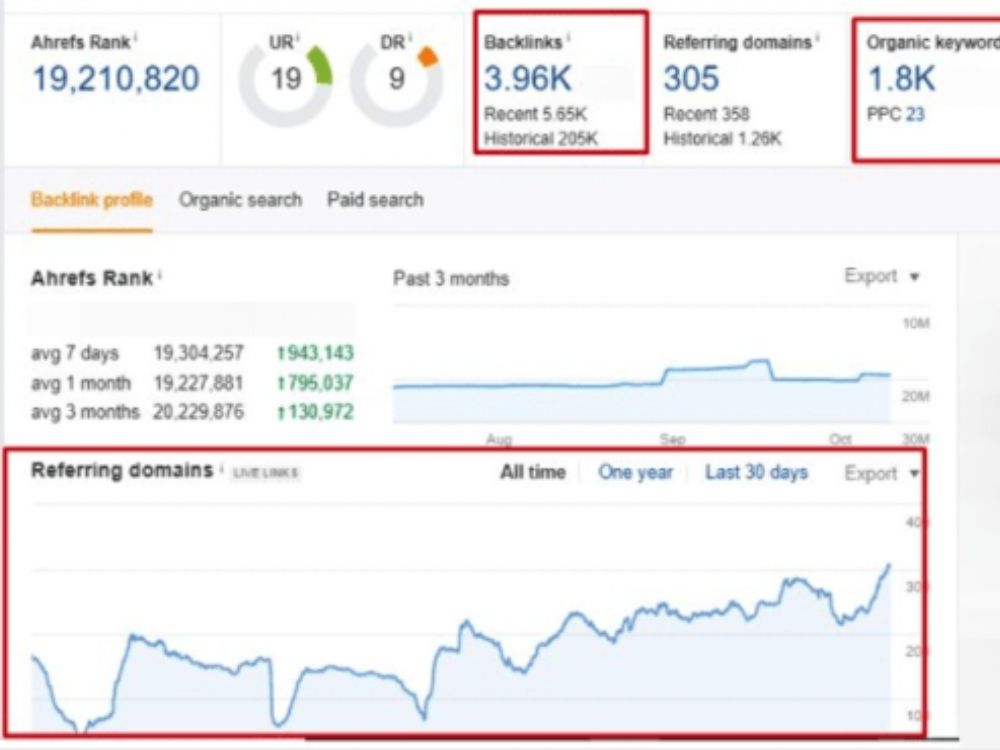Select the One year range
The image size is (1000, 750).
(635, 473)
